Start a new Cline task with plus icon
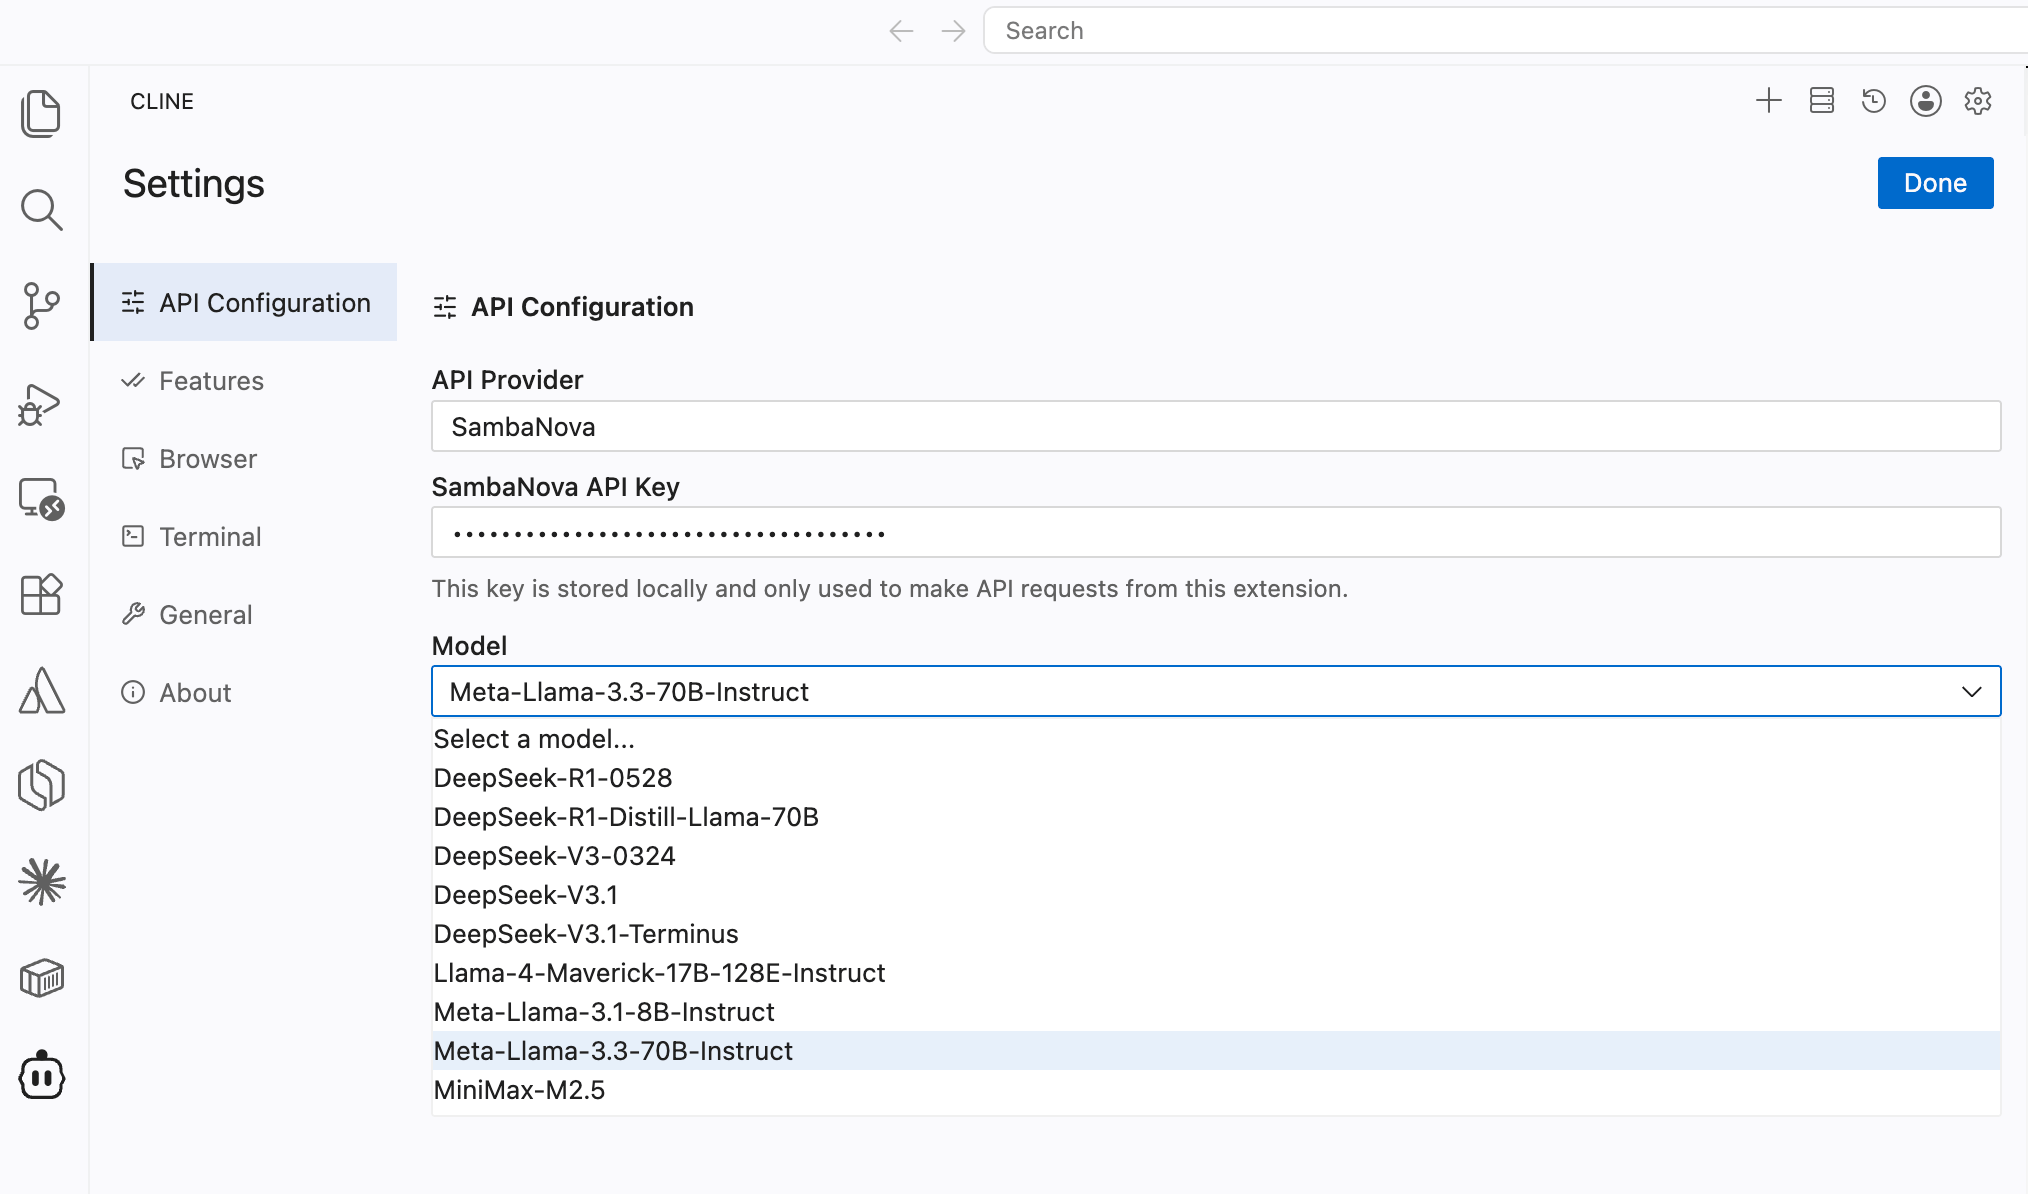Screen dimensions: 2028x1194 1769,101
